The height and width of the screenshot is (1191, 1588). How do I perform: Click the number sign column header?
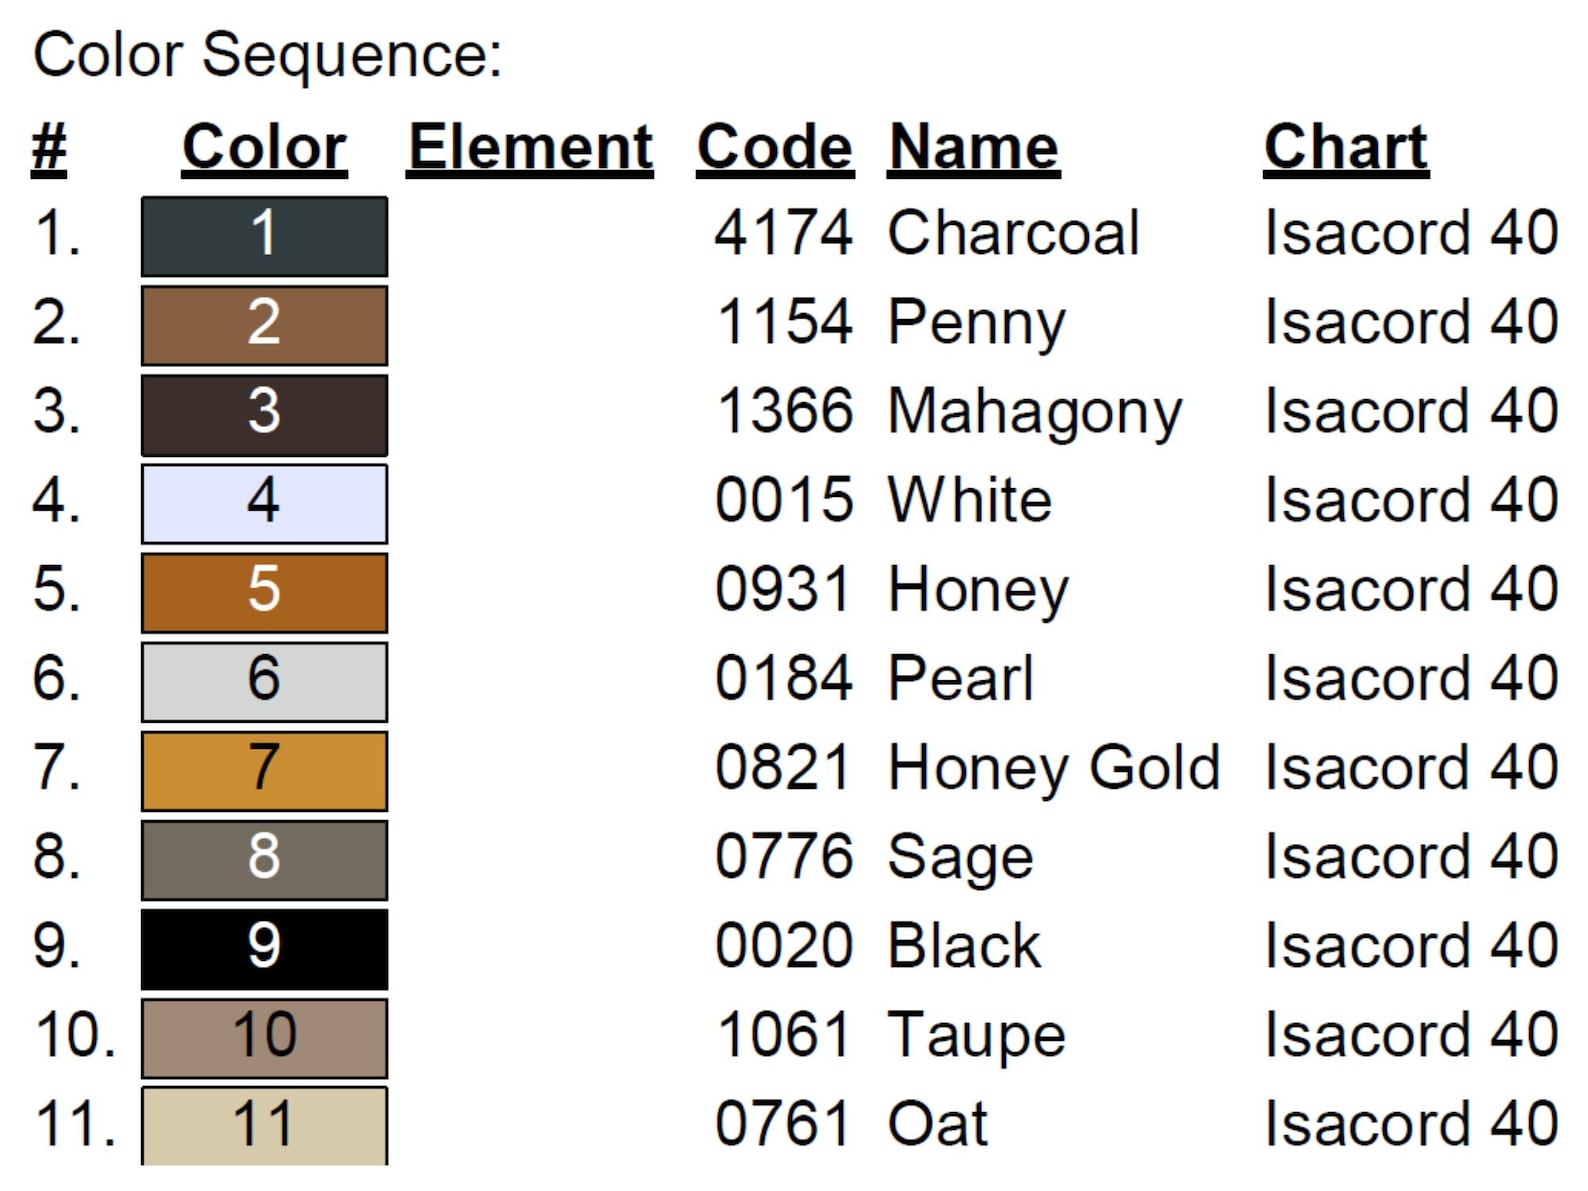tap(49, 149)
